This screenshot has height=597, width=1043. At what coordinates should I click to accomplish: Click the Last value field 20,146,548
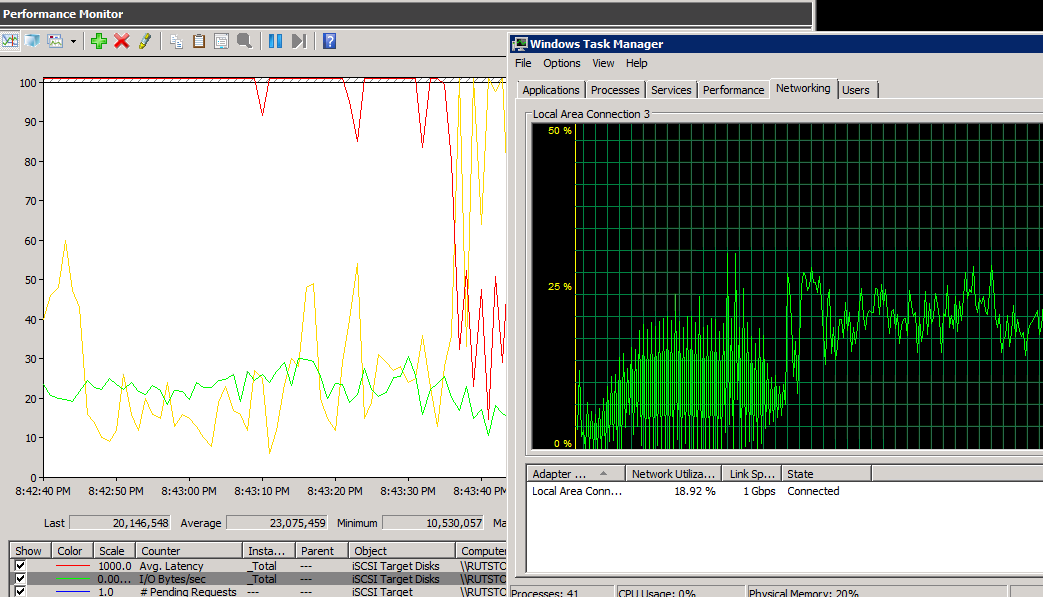(x=120, y=523)
